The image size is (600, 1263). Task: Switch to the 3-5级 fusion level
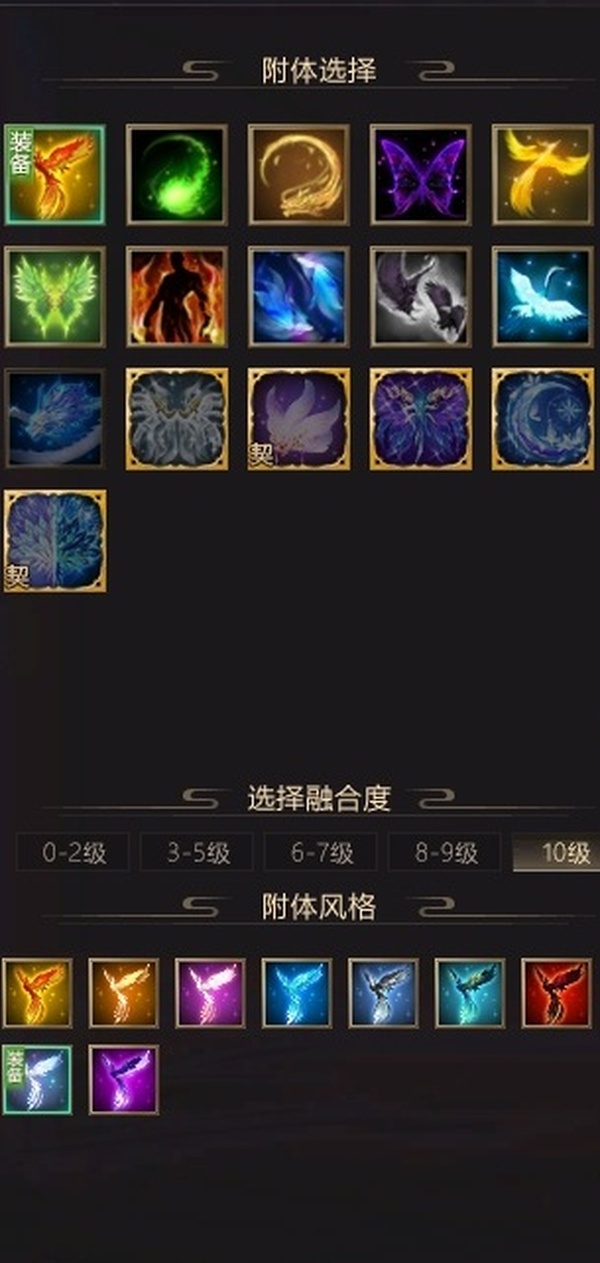pos(197,853)
